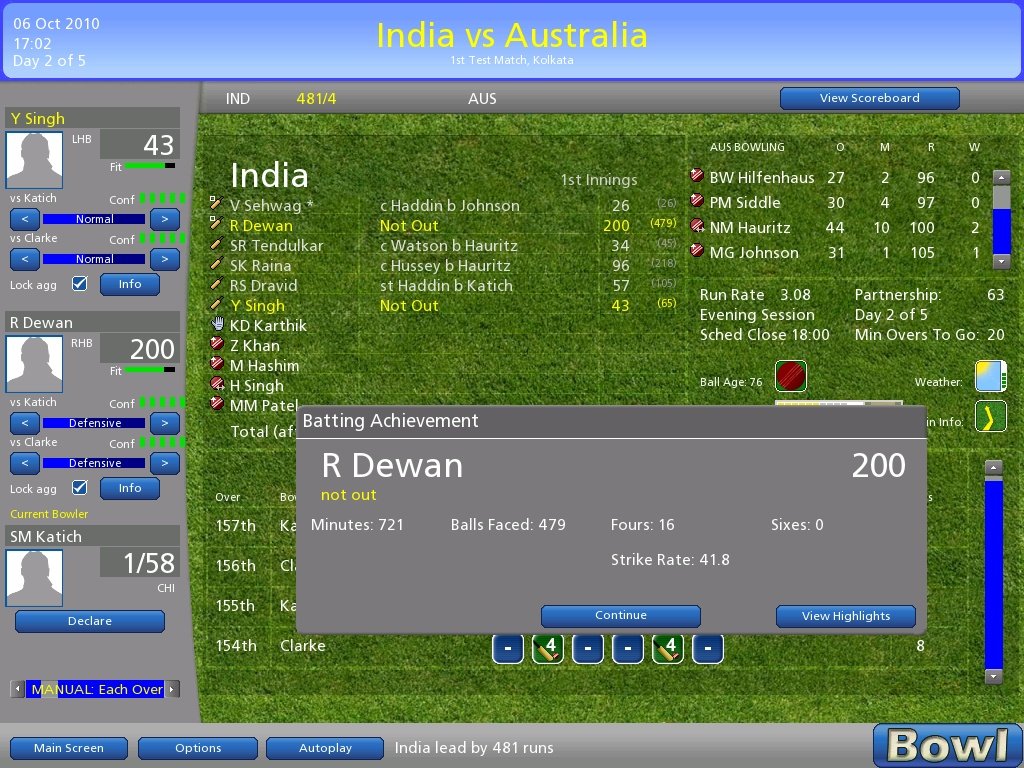Click the Declare button
1024x768 pixels.
click(89, 621)
